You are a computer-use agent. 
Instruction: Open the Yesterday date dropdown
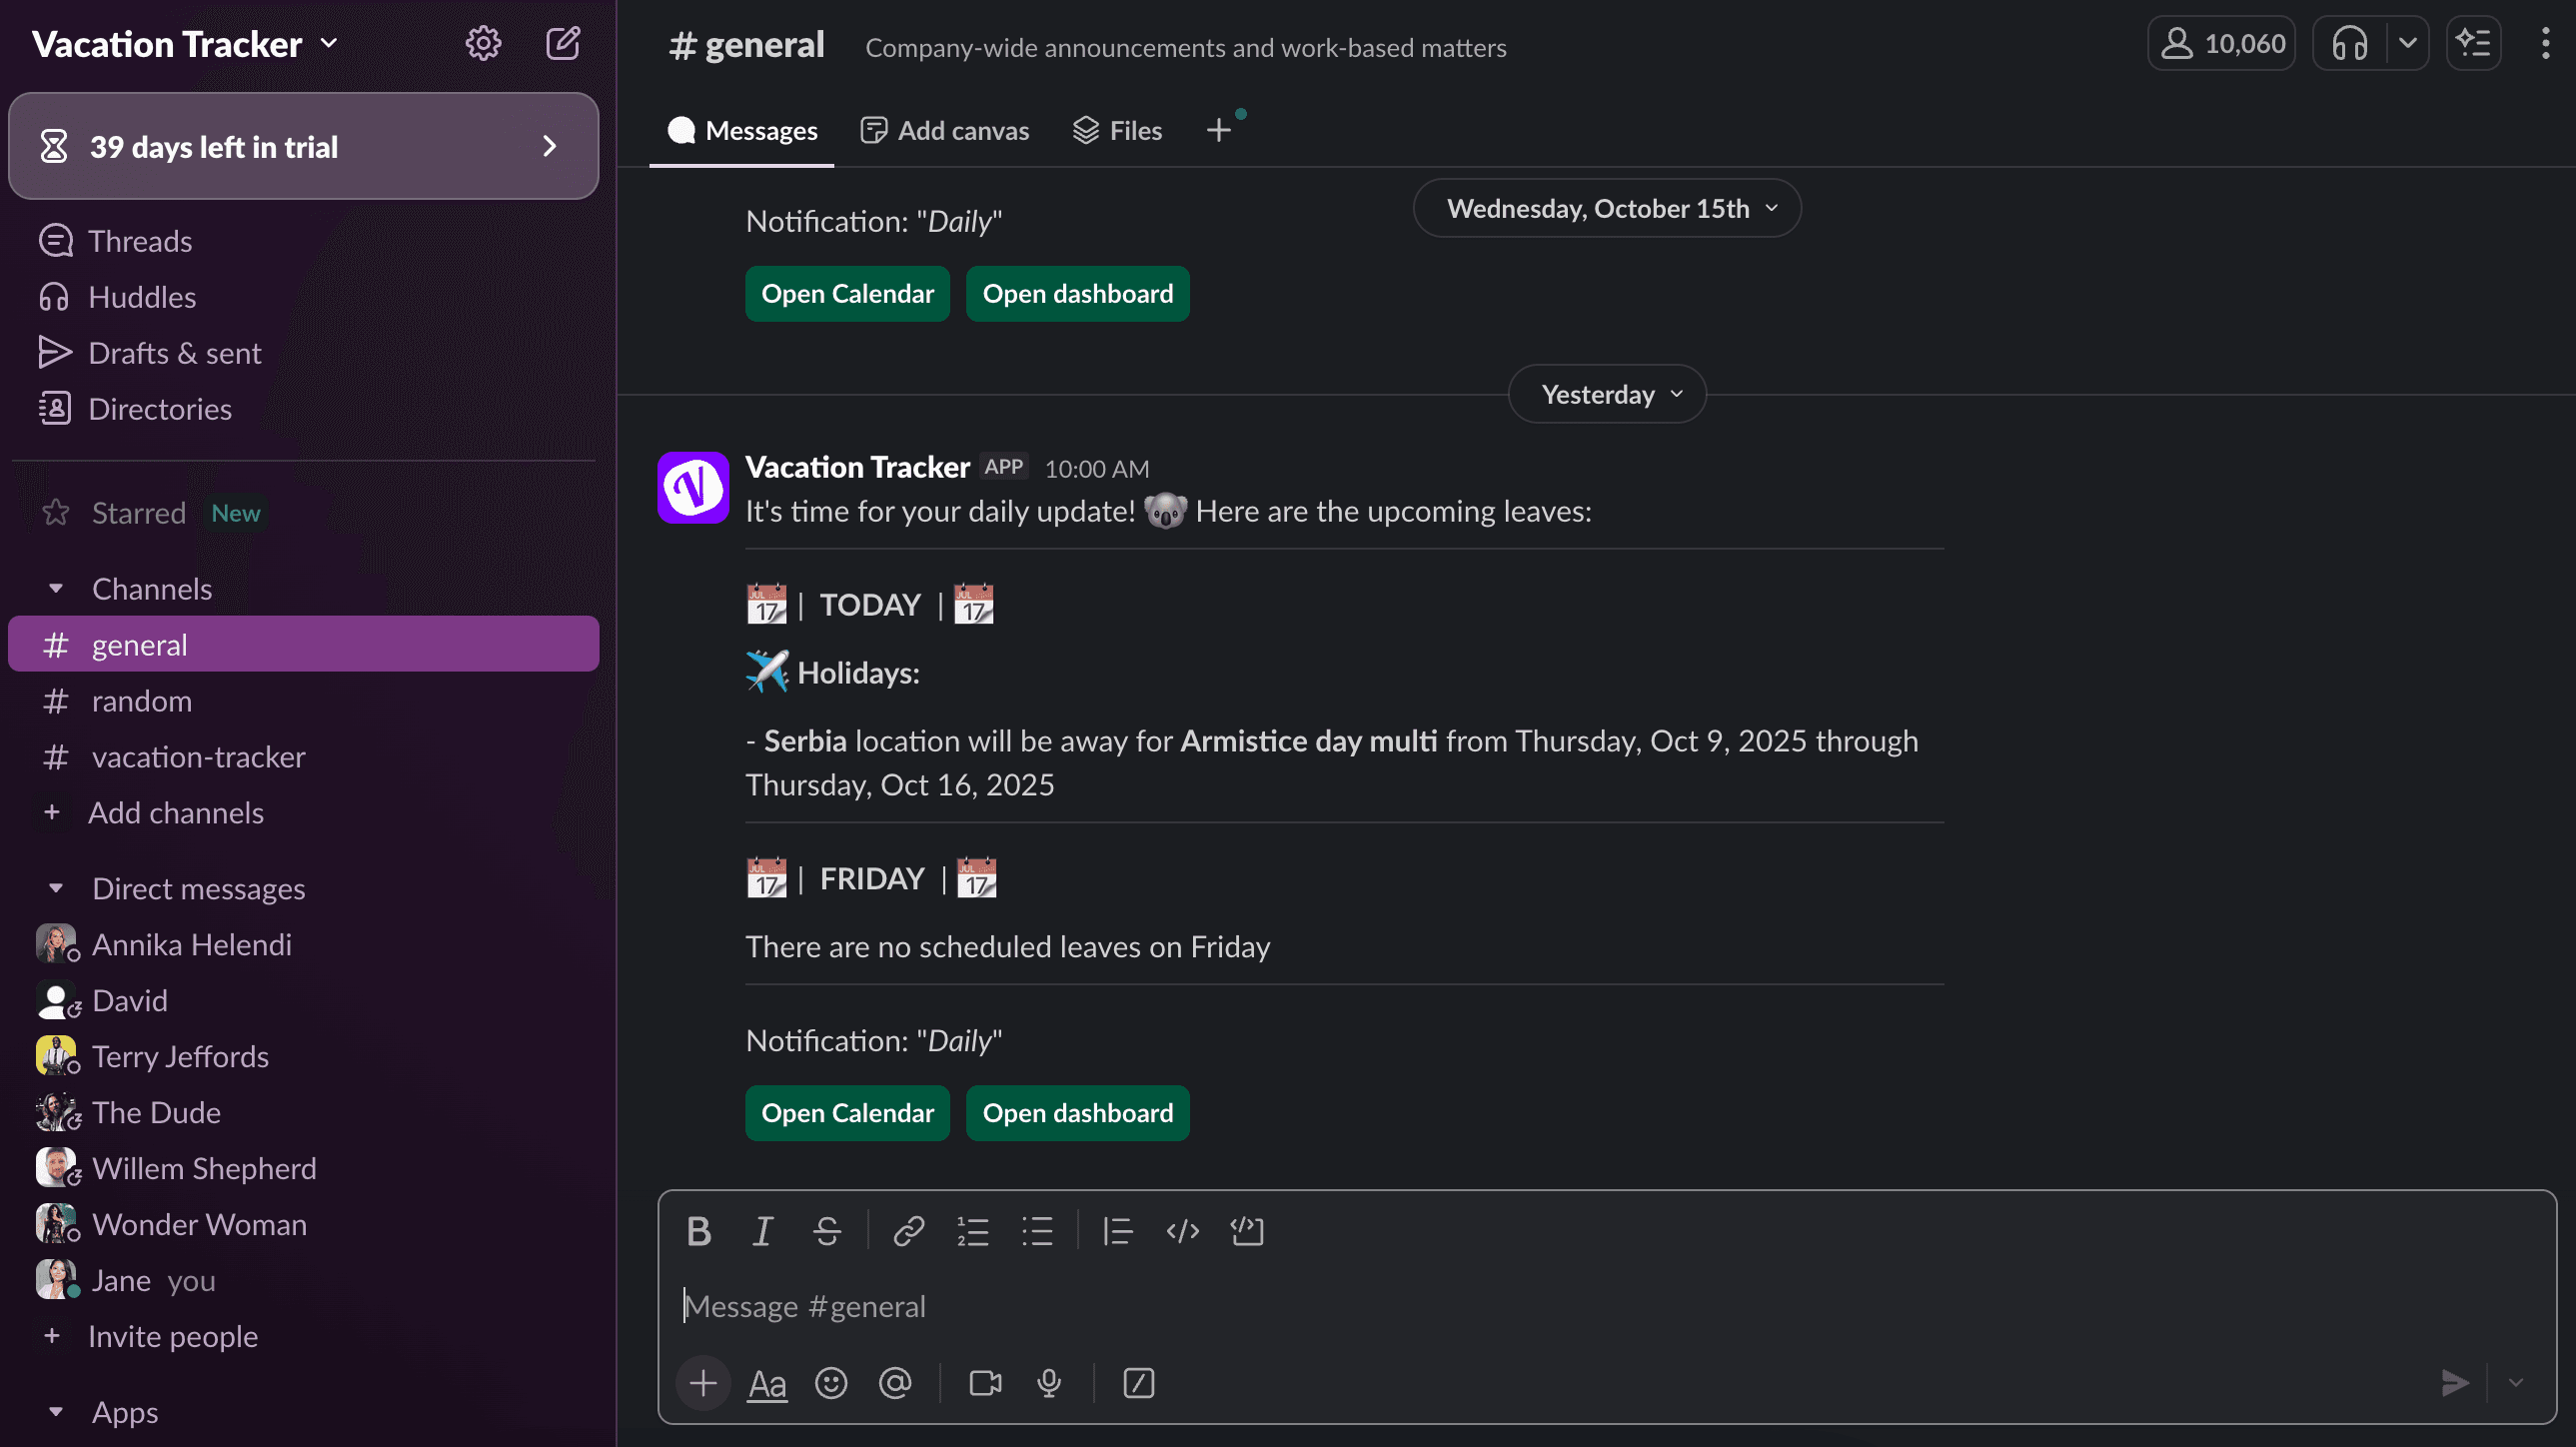(x=1607, y=394)
